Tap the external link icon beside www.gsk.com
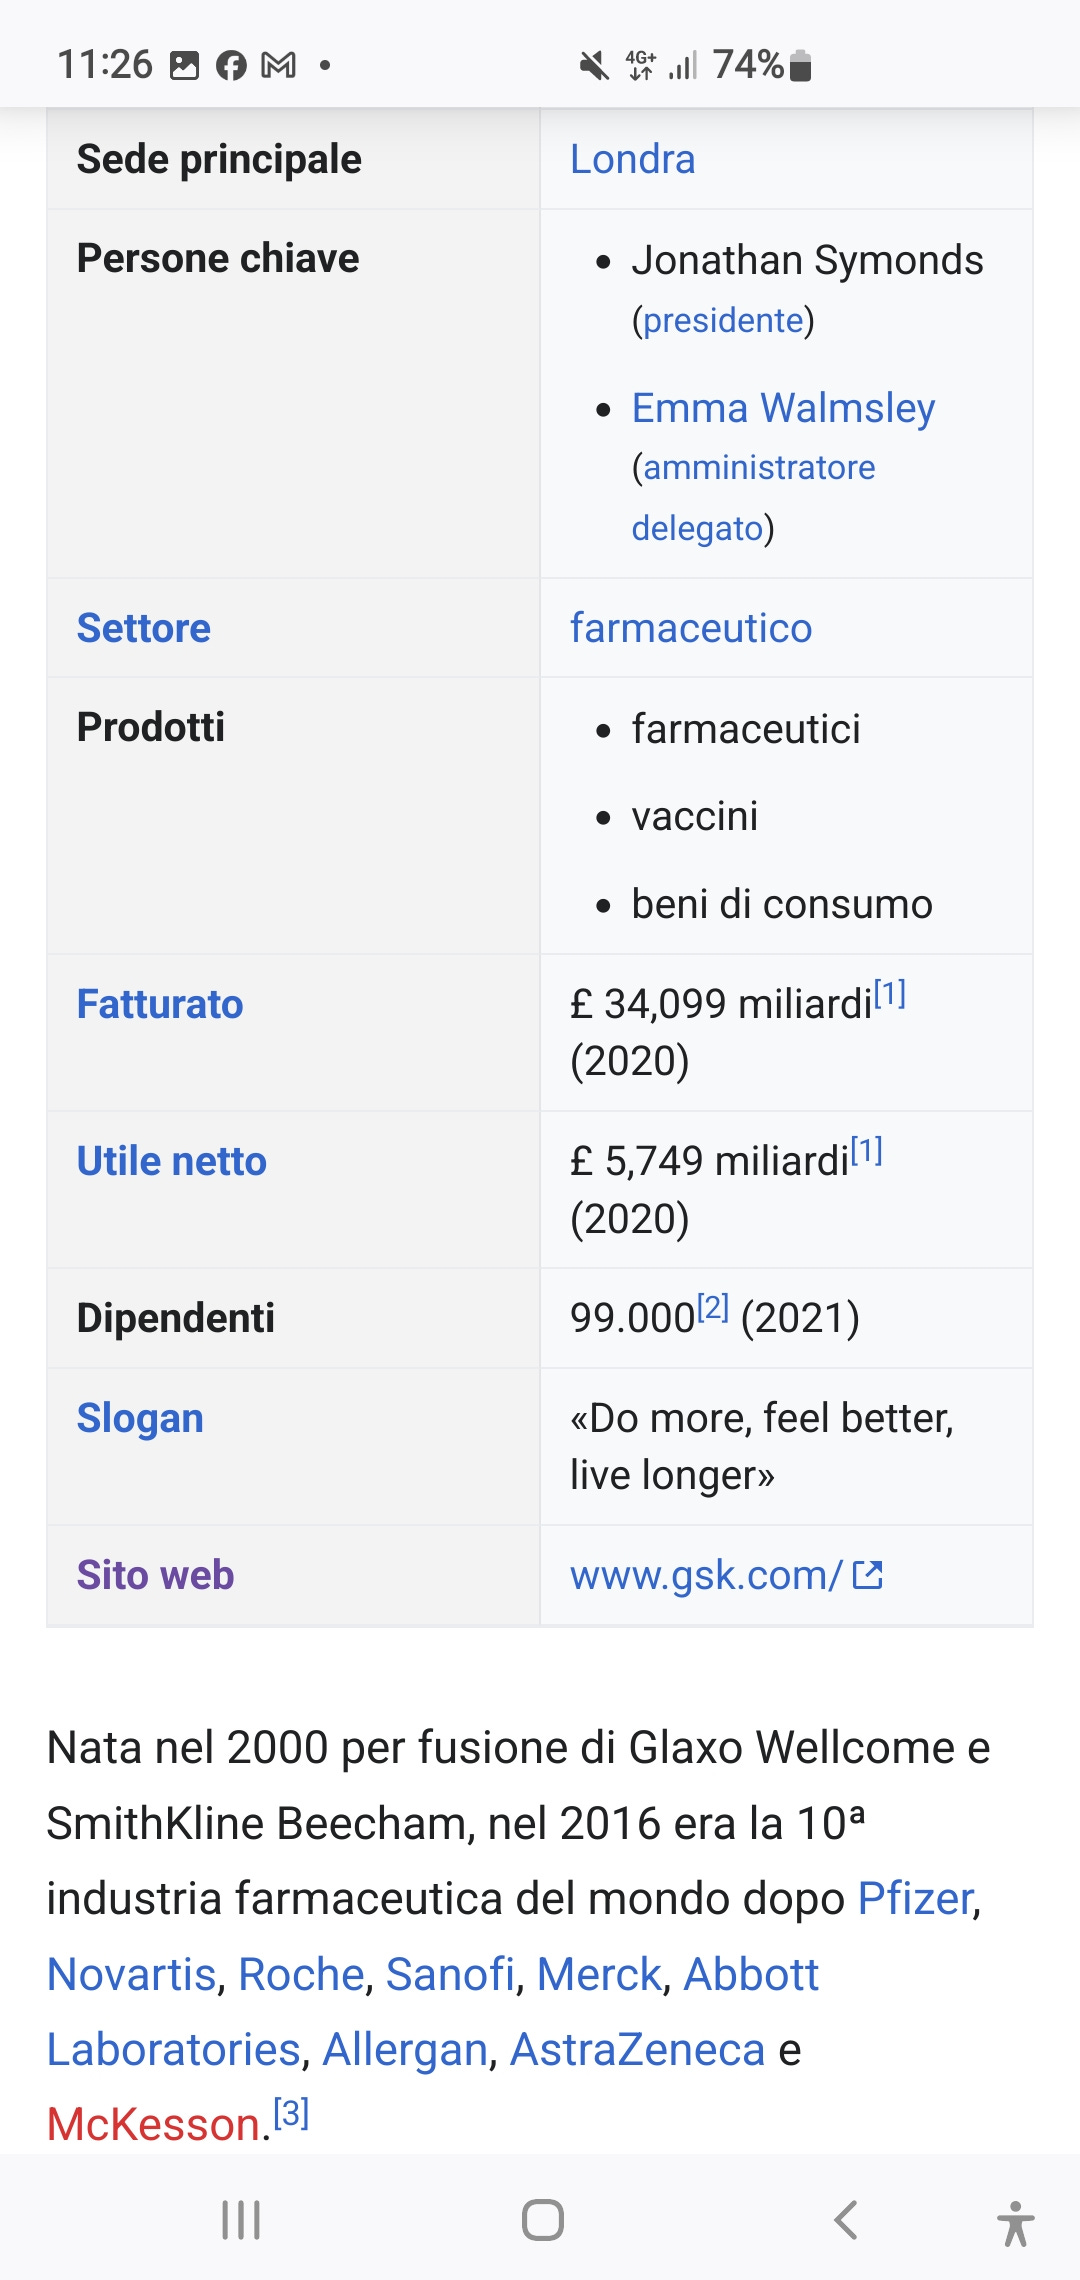 867,1575
